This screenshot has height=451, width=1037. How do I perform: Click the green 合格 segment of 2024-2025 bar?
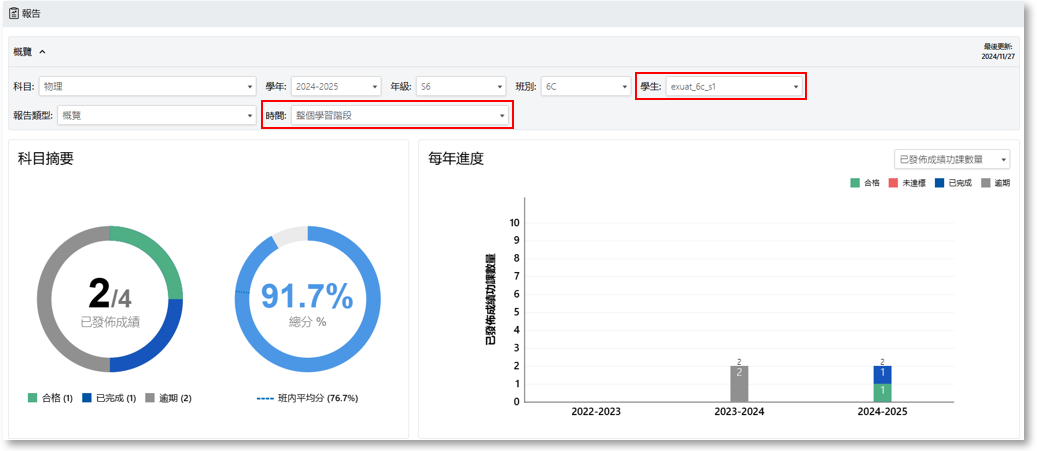point(882,392)
